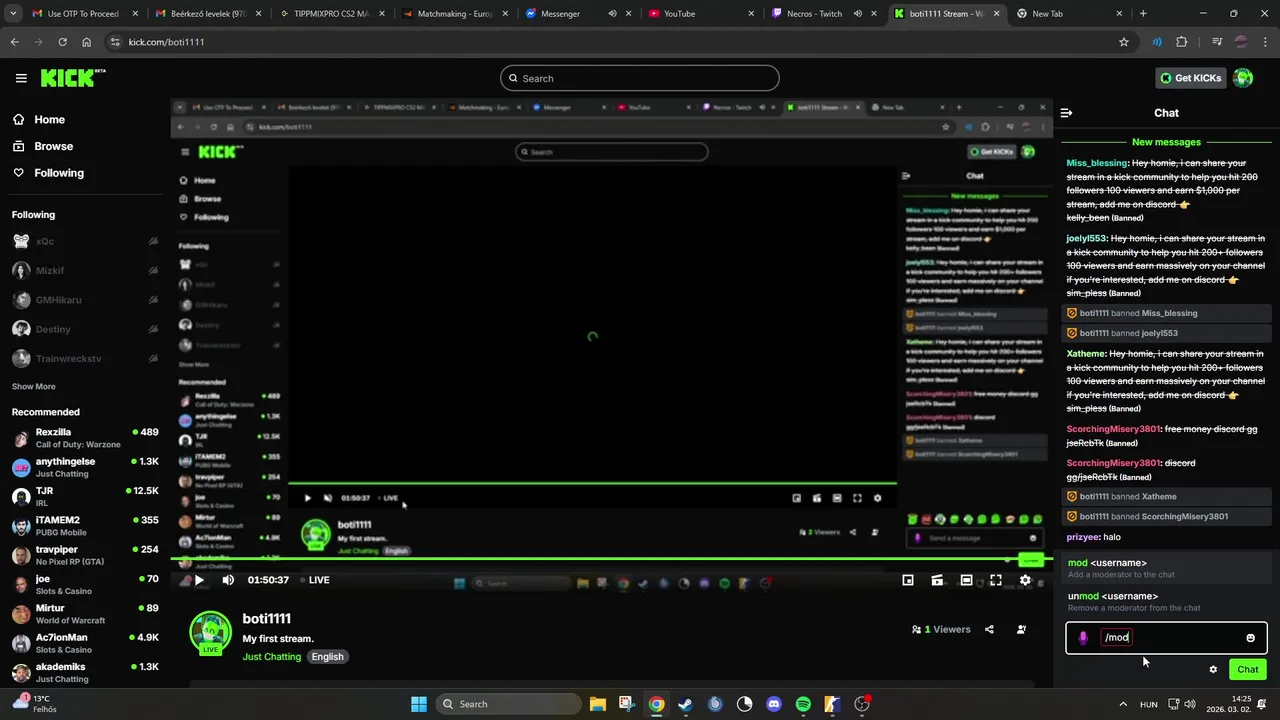The width and height of the screenshot is (1280, 720).
Task: Bookmark this page with star
Action: (1124, 42)
